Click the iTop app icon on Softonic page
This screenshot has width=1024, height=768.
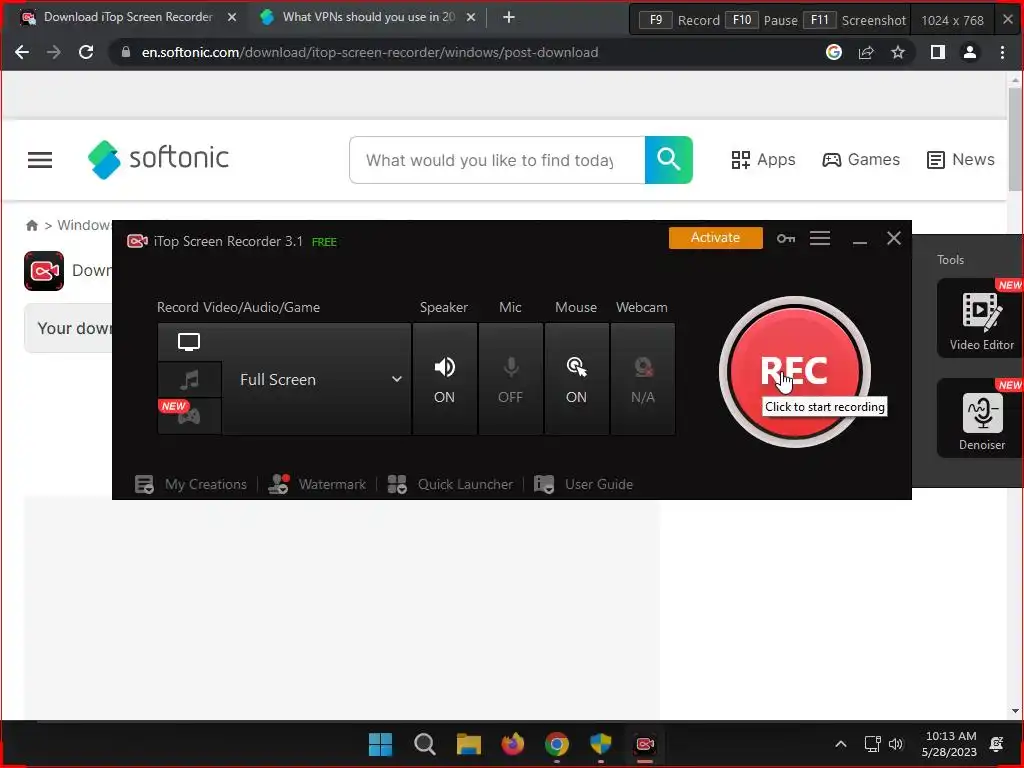coord(44,270)
